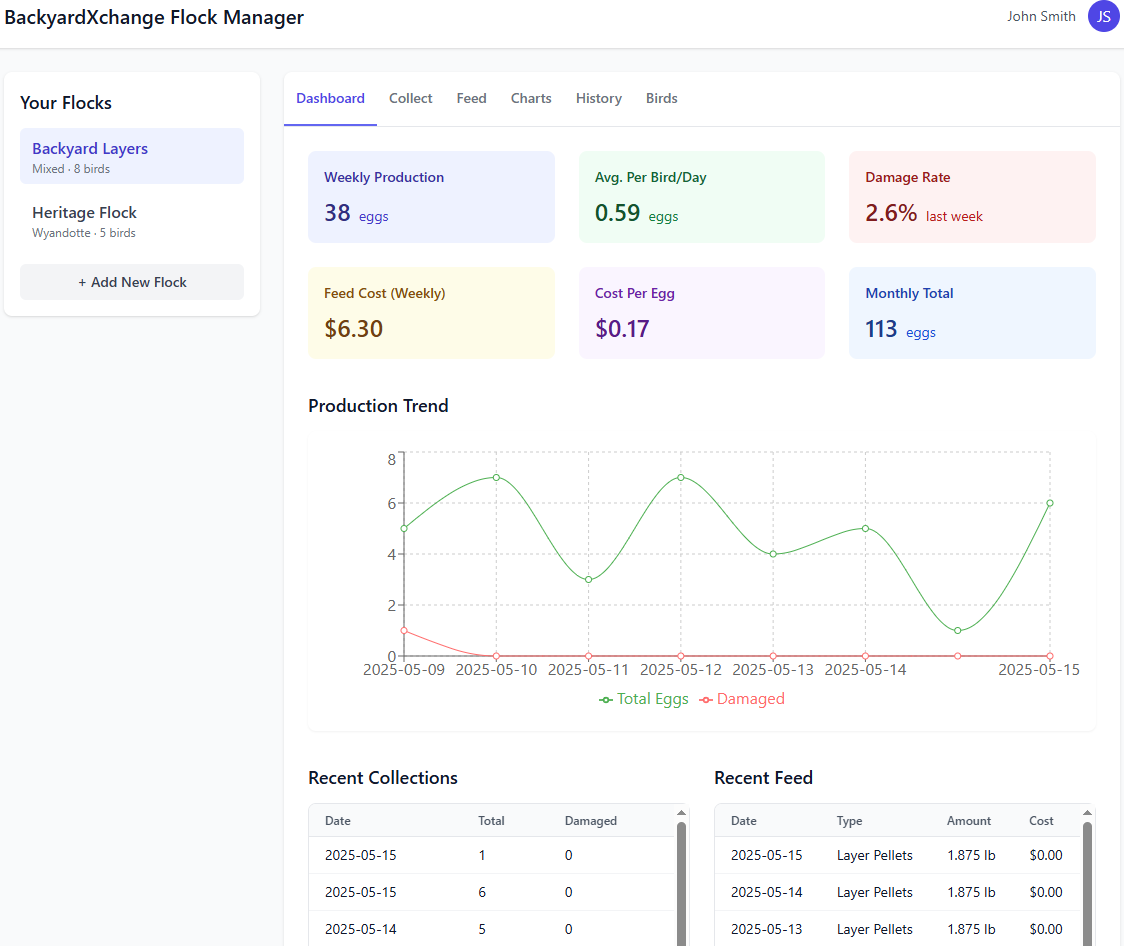This screenshot has width=1124, height=946.
Task: Click the Cost column header in Recent Feed
Action: click(1042, 821)
